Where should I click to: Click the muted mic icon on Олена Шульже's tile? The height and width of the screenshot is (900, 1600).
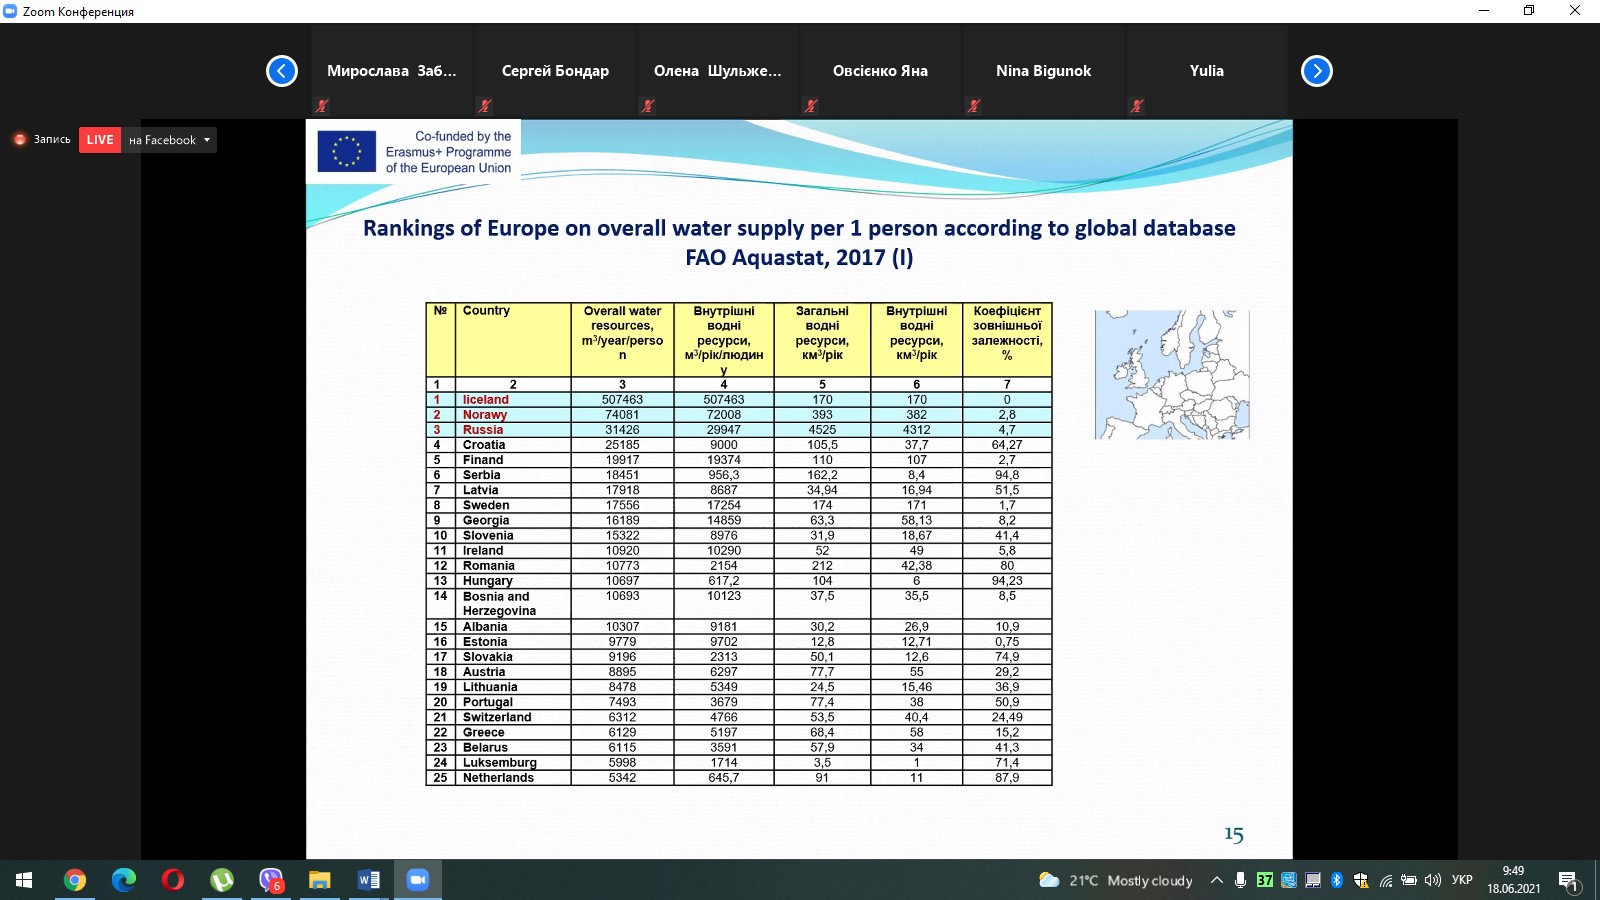[x=648, y=105]
